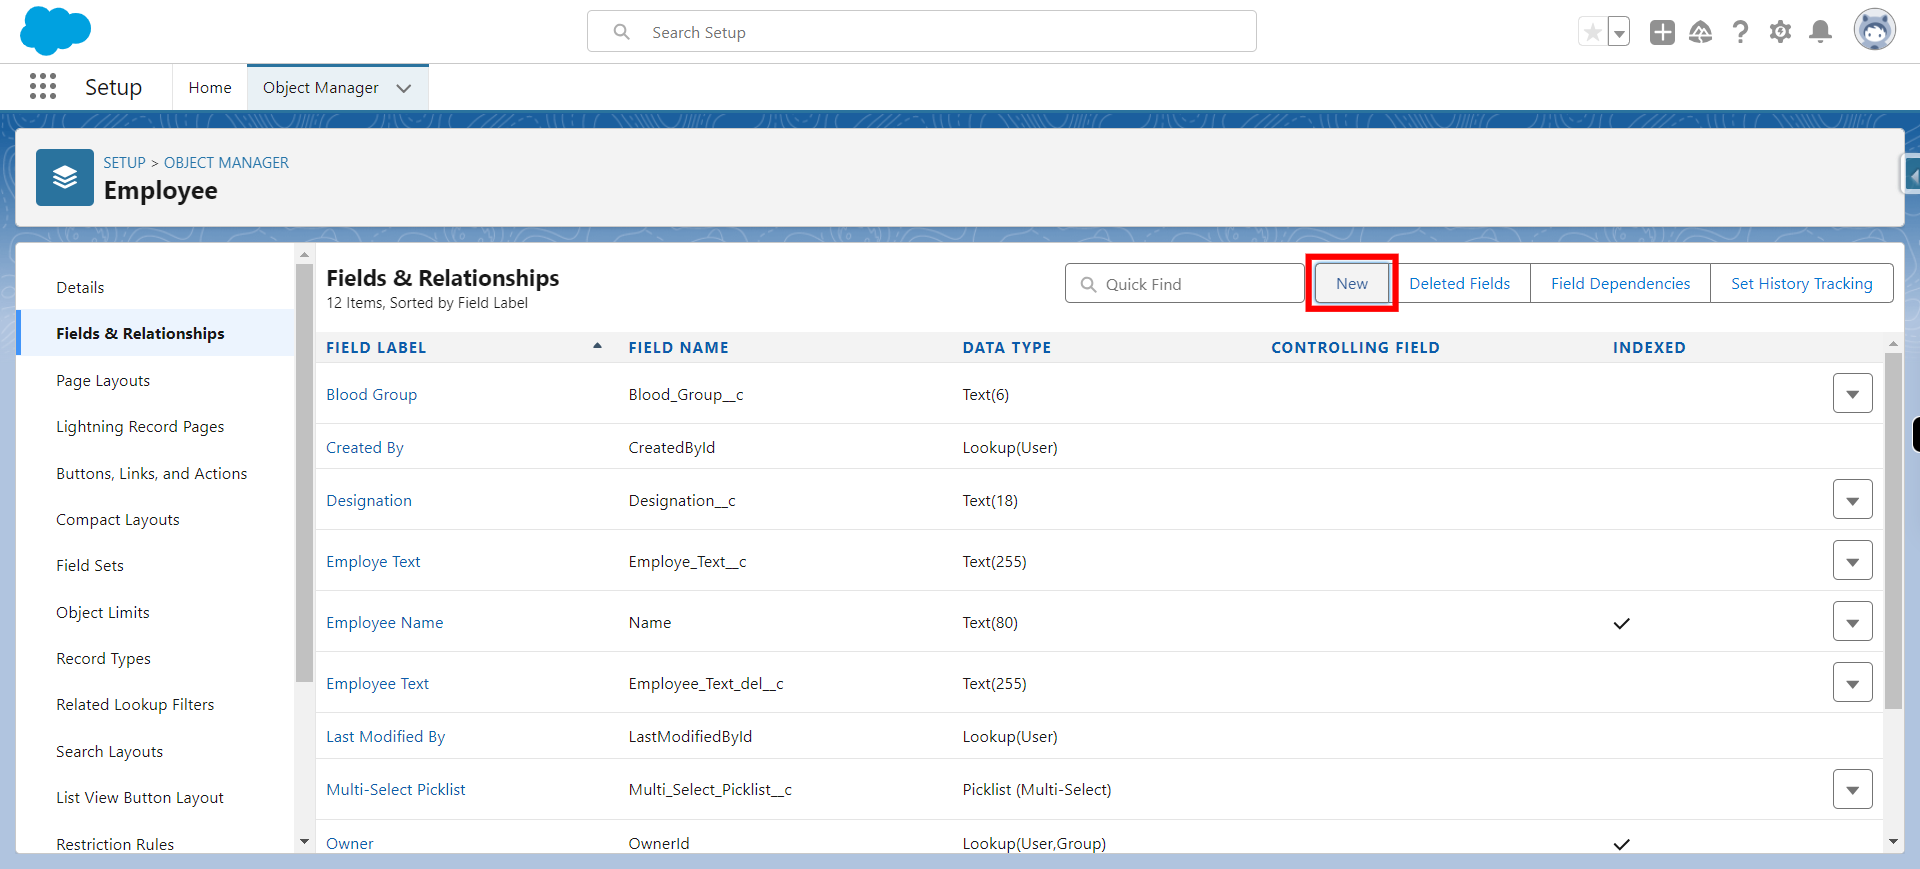Open Multi-Select Picklist row actions dropdown

(1852, 789)
